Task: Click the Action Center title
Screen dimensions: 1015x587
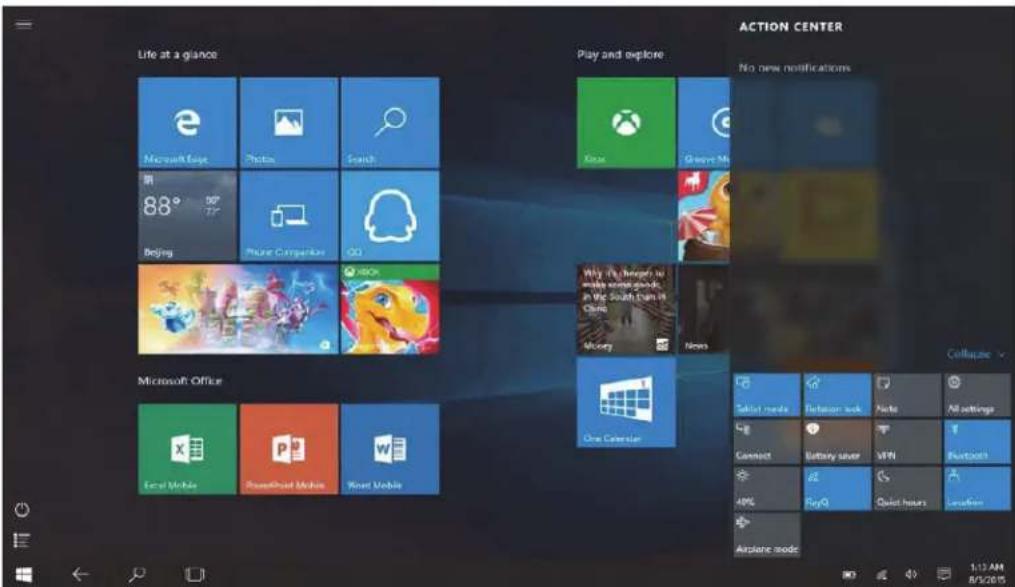Action: (791, 27)
